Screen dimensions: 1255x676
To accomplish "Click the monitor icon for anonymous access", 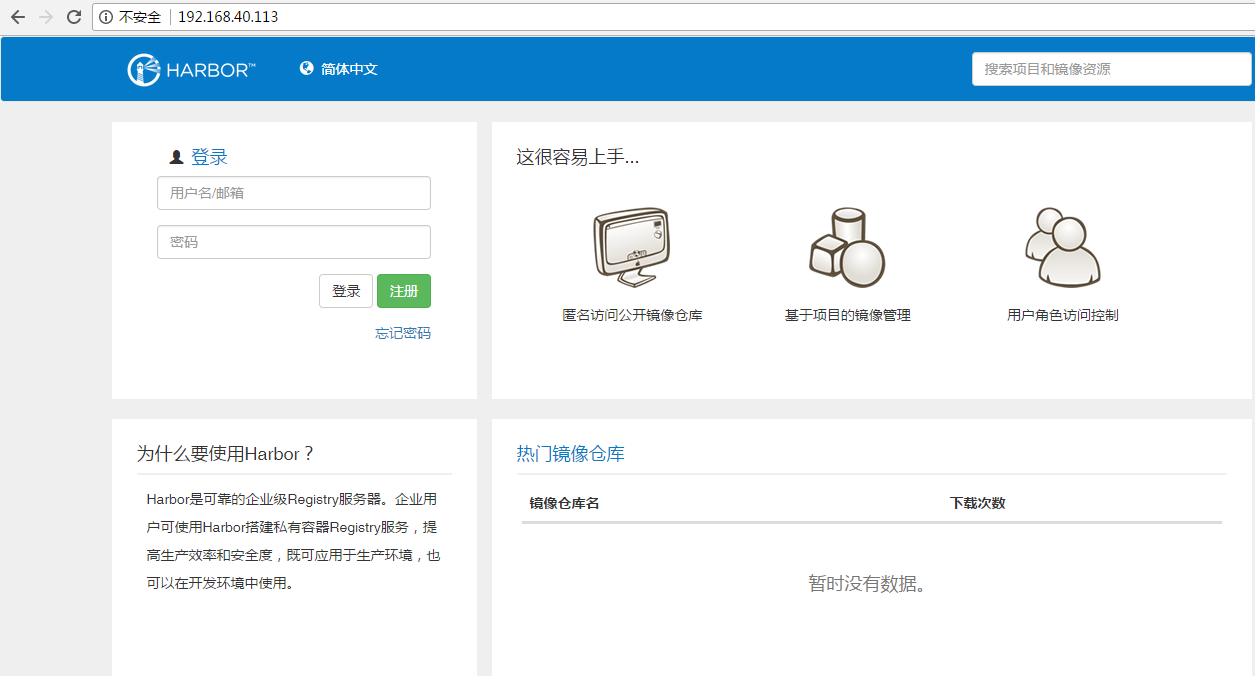I will [630, 247].
